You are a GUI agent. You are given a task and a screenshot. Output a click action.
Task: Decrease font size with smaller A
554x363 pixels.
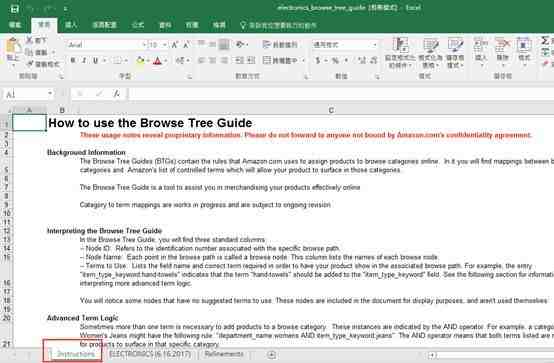(187, 45)
